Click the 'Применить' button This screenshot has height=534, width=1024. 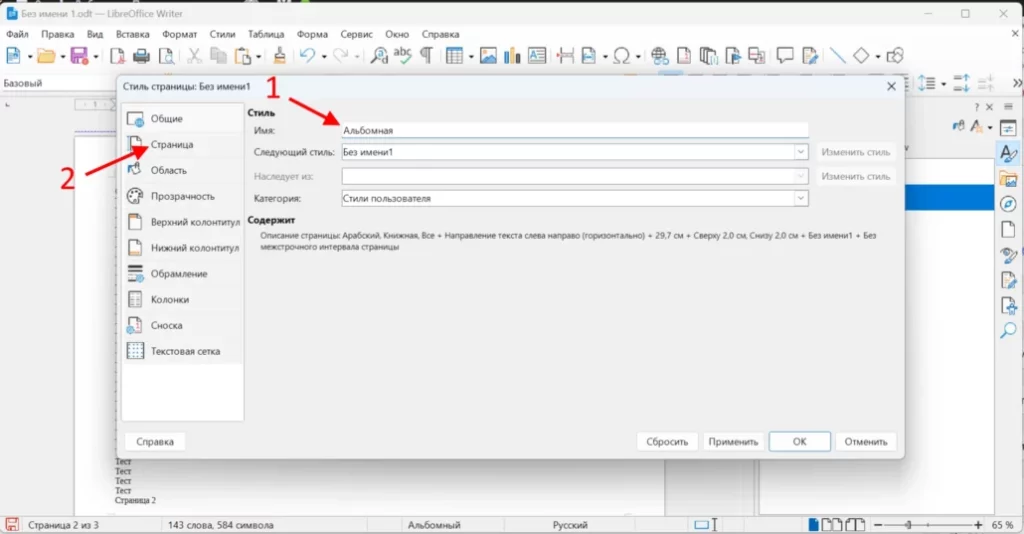pos(733,442)
